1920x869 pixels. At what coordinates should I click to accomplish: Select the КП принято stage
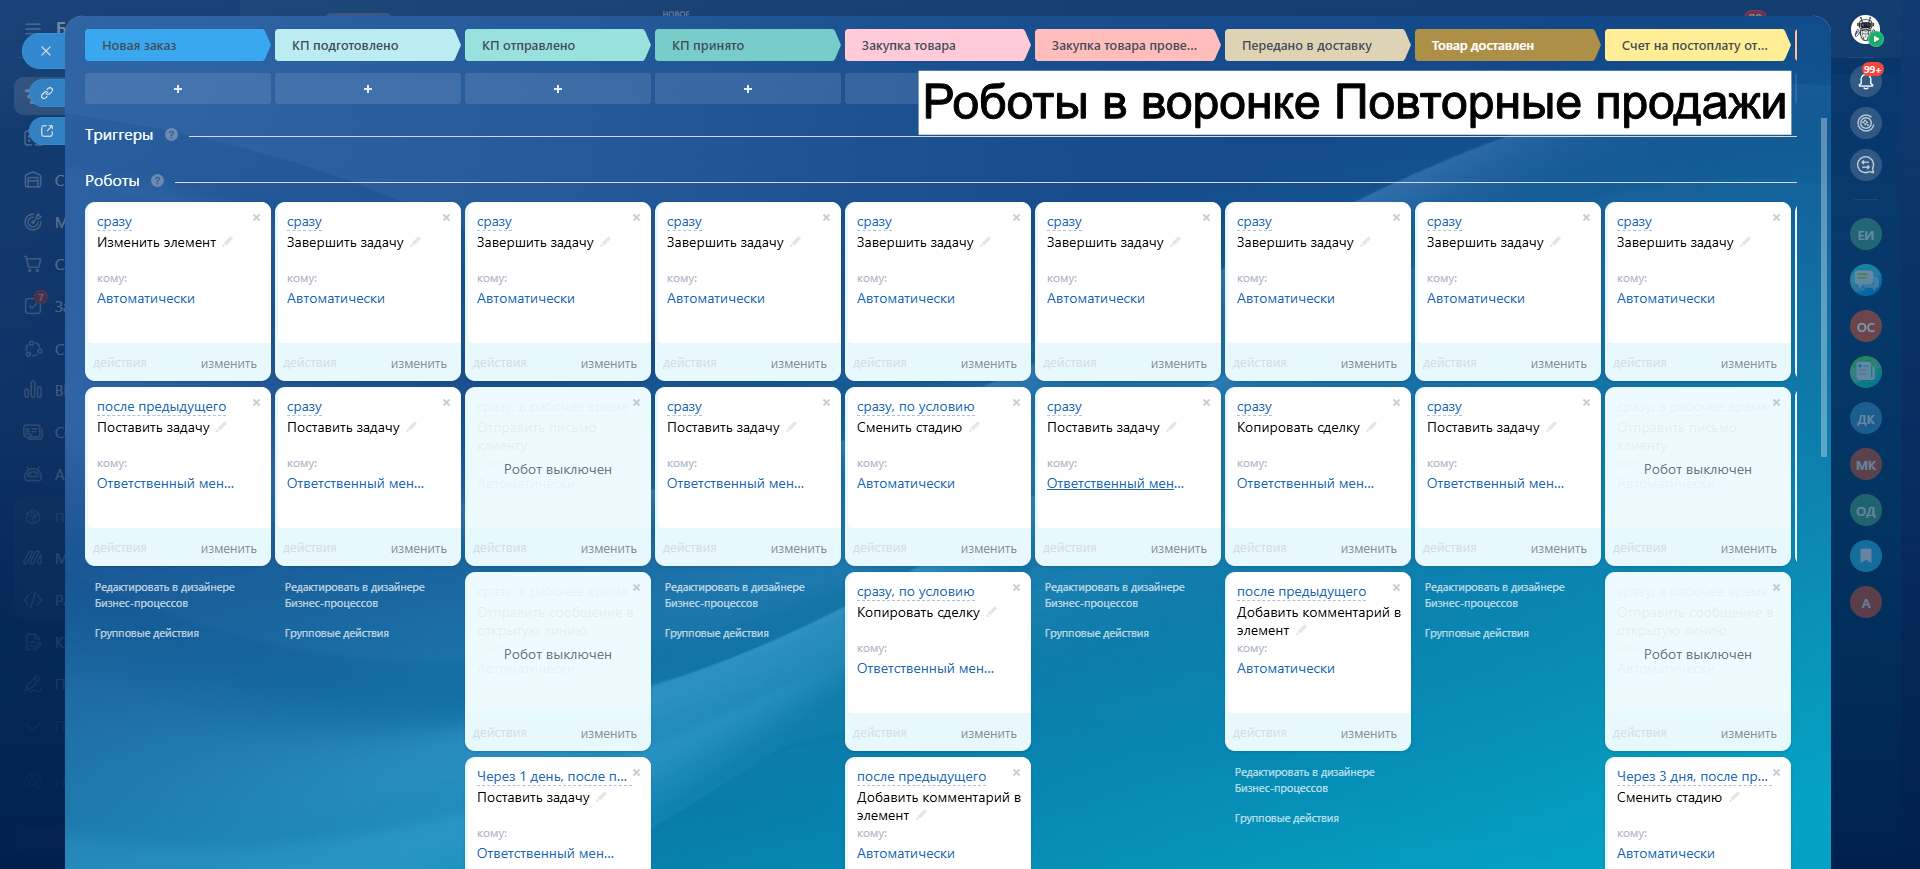pyautogui.click(x=745, y=45)
